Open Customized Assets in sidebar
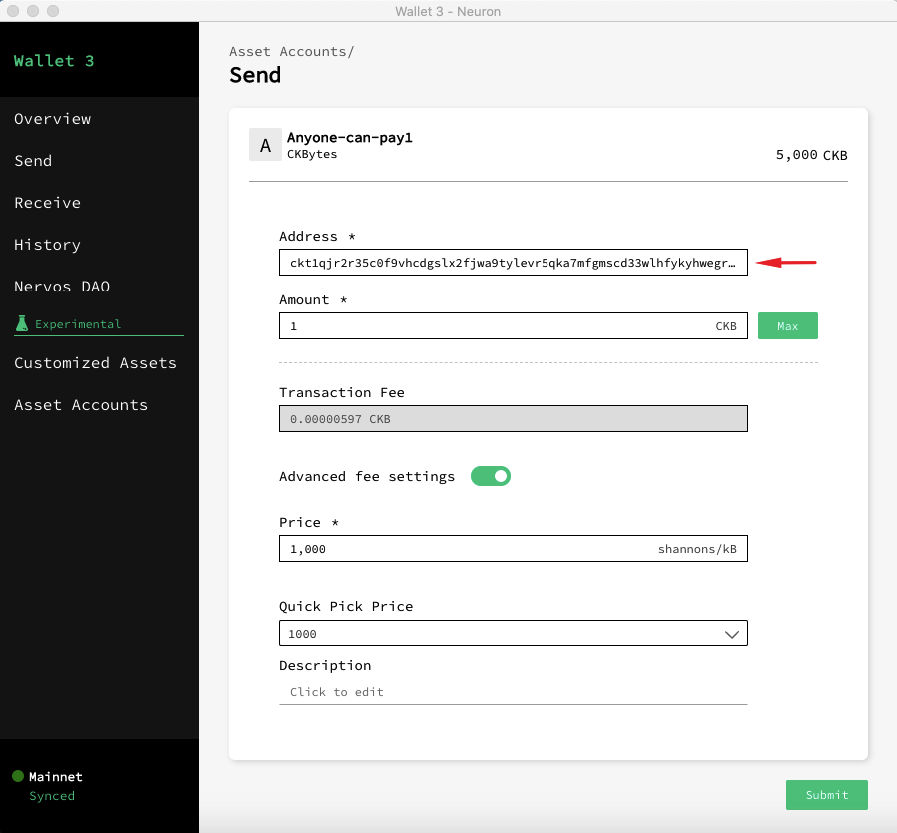The height and width of the screenshot is (833, 897). [x=95, y=363]
